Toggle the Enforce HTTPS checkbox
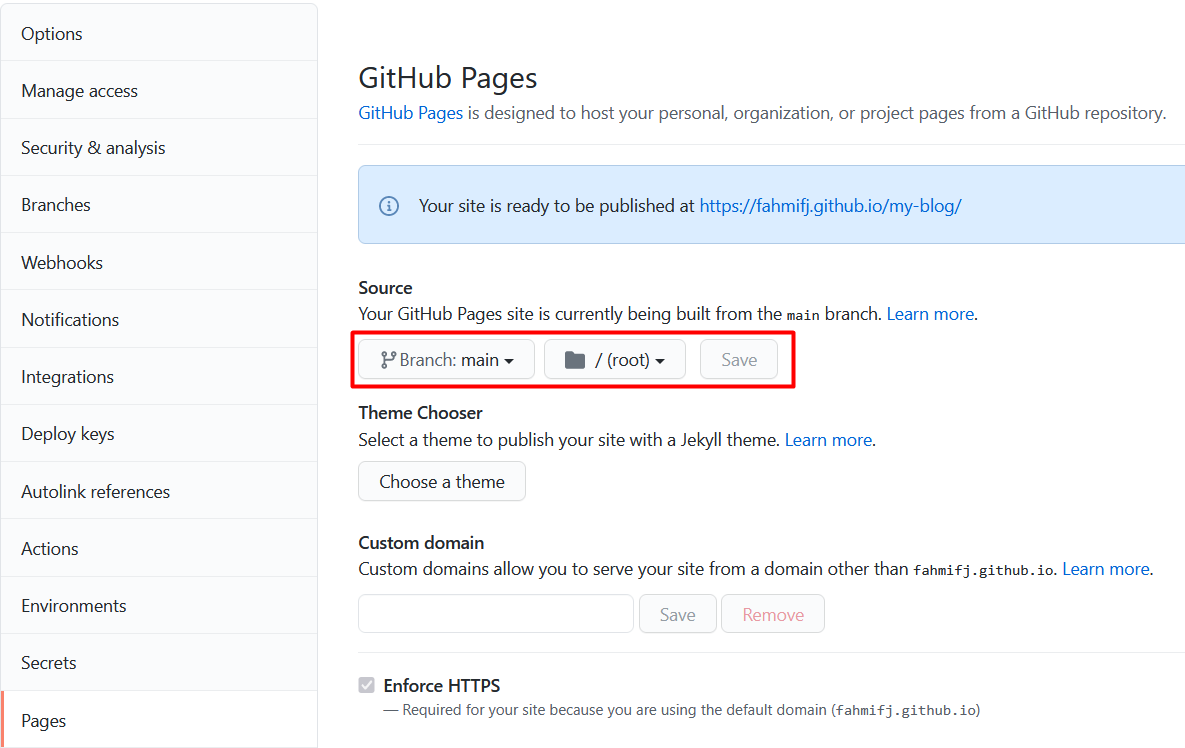 click(367, 686)
